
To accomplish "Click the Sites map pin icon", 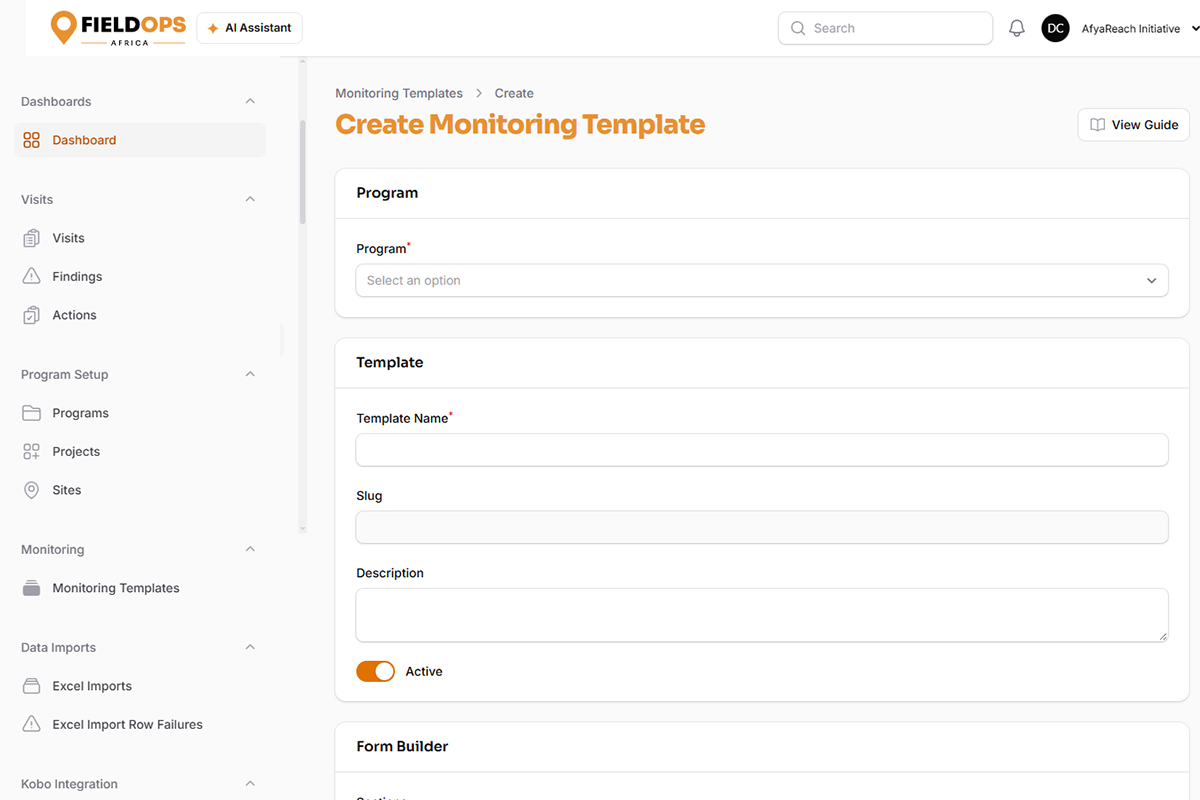I will point(32,490).
